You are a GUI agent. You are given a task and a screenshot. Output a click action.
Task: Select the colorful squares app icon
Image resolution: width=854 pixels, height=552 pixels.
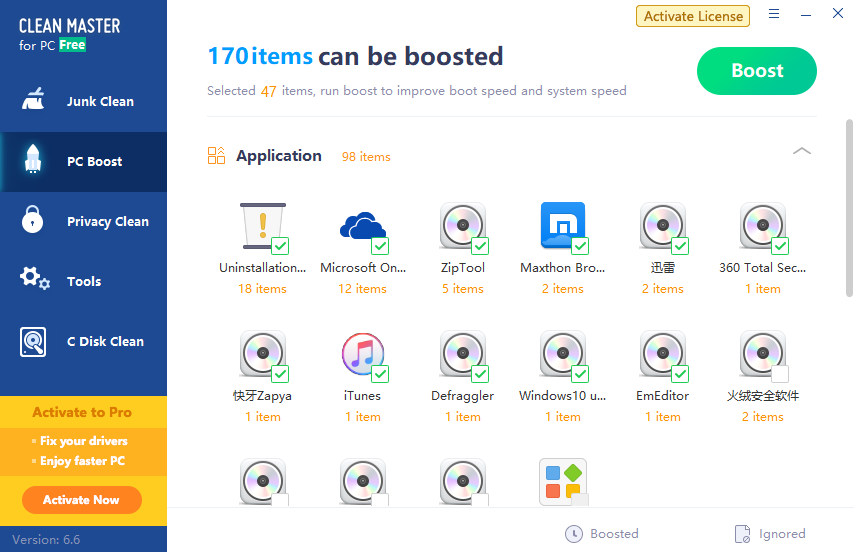click(x=563, y=481)
